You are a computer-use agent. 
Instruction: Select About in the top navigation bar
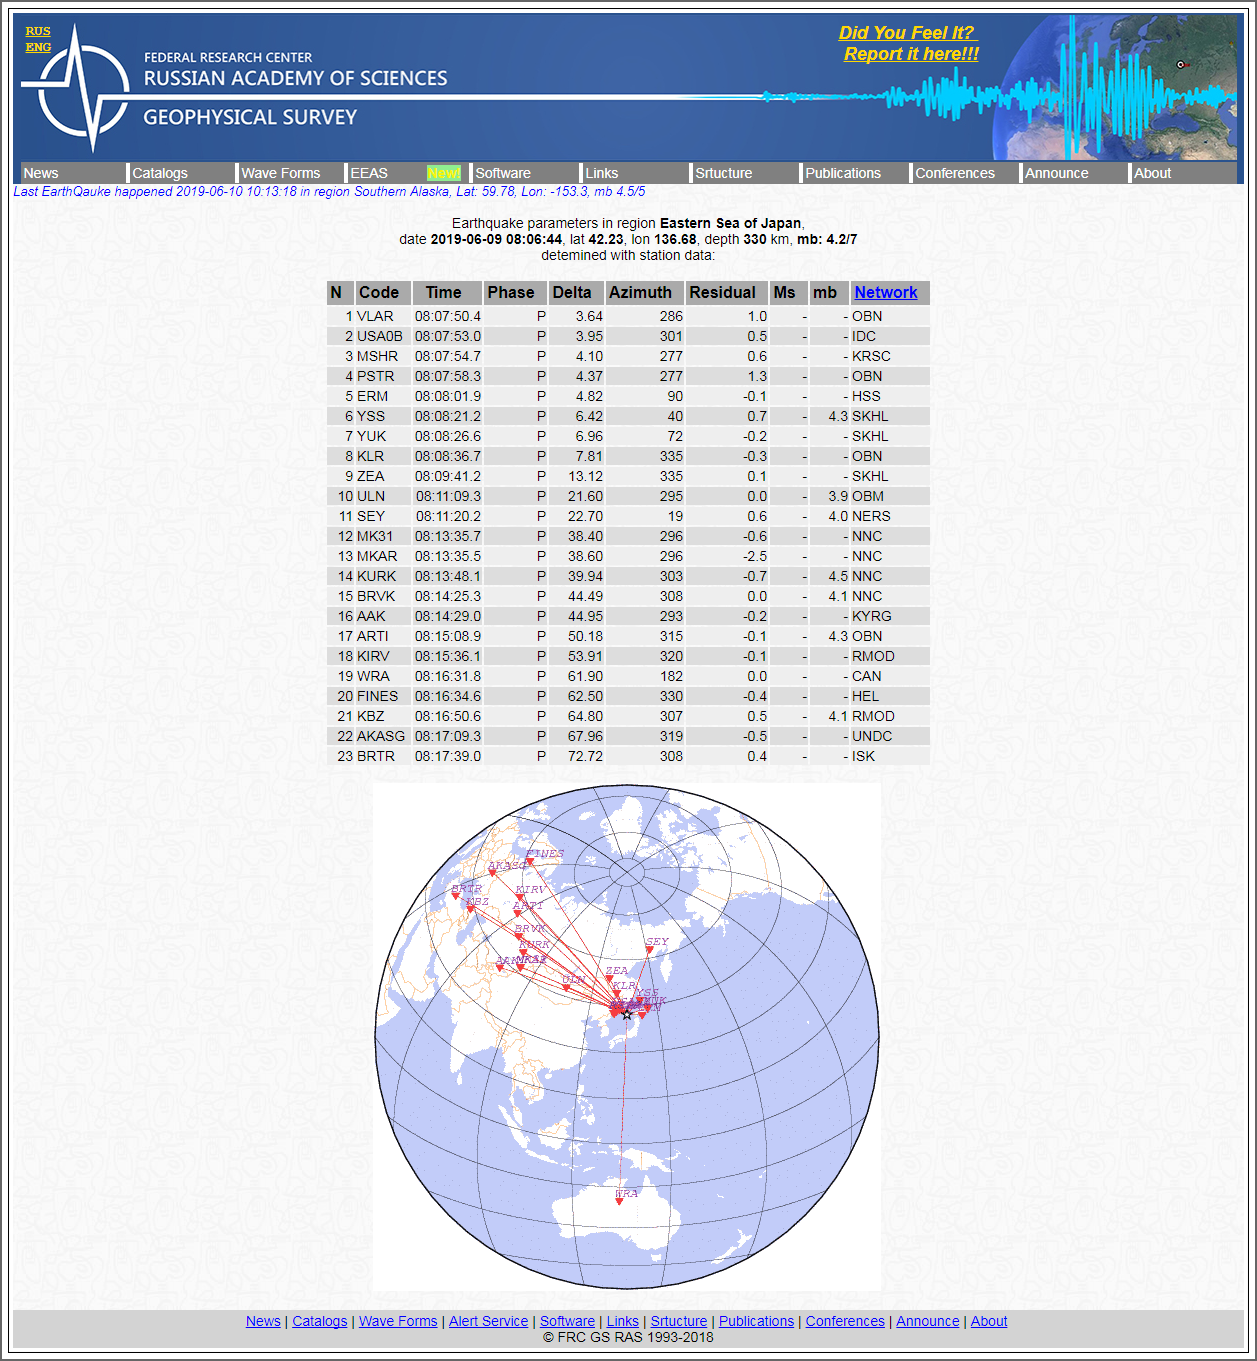click(x=1152, y=173)
